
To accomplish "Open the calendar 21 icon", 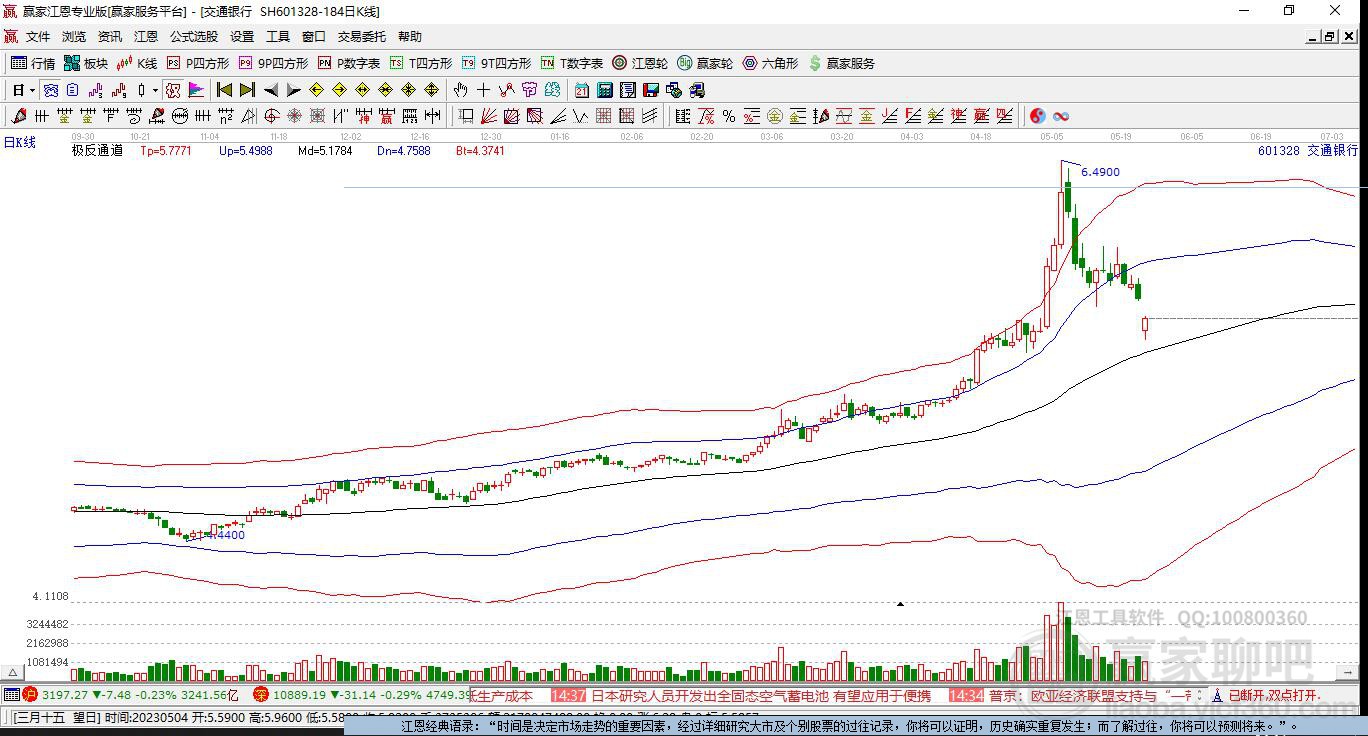I will coord(581,90).
